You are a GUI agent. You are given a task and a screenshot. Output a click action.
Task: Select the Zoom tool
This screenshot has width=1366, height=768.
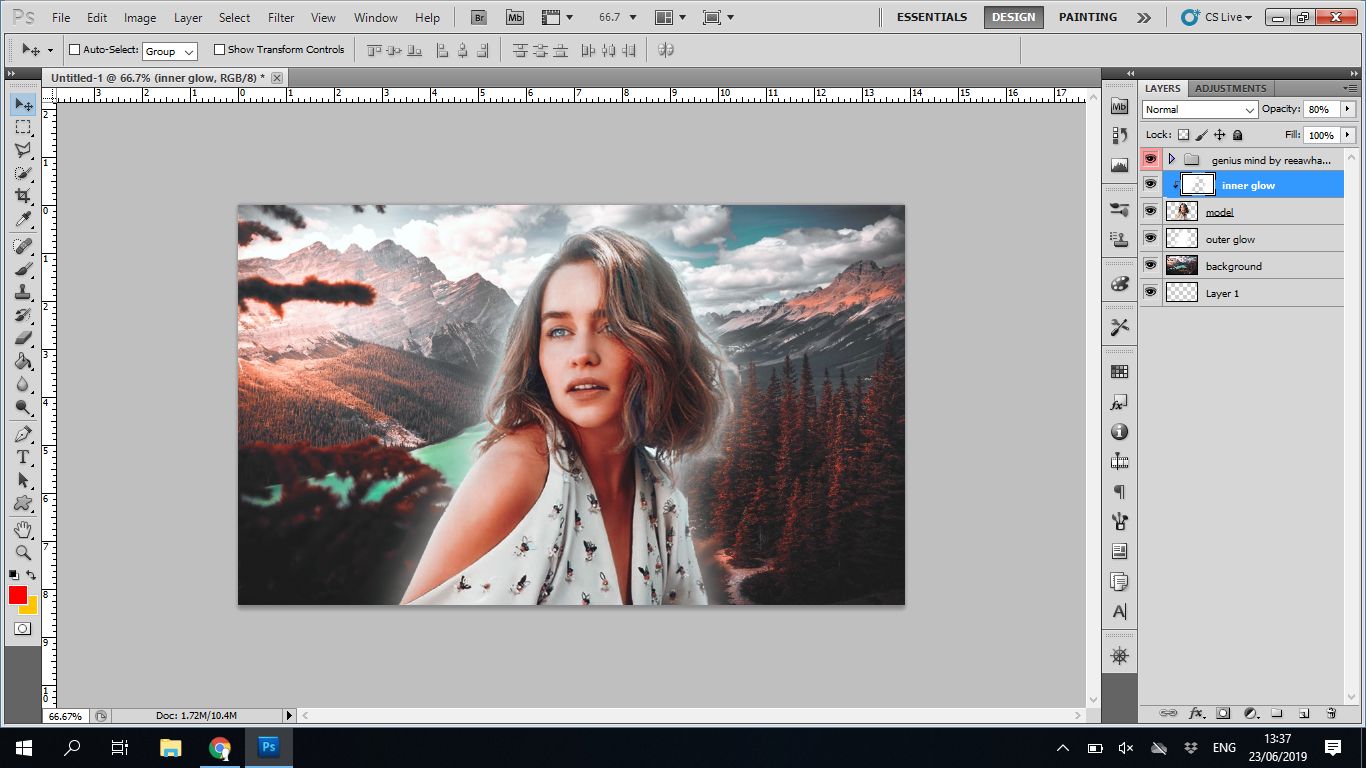click(23, 552)
